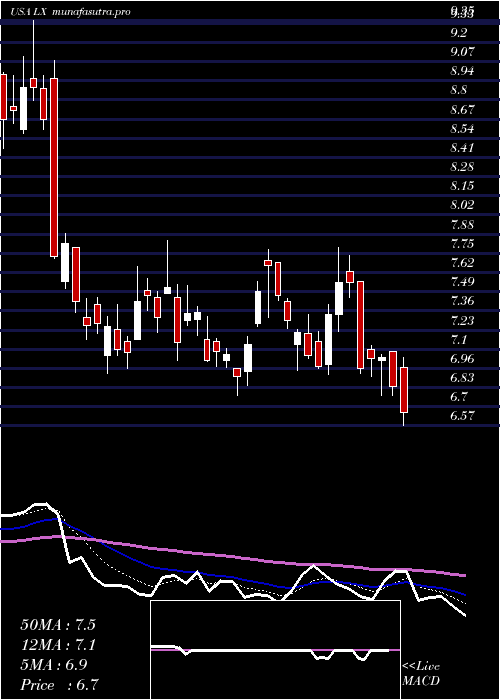This screenshot has height=700, width=500.
Task: Click the 'USA LX munafasutra.pro' chart title
Action: coord(71,12)
